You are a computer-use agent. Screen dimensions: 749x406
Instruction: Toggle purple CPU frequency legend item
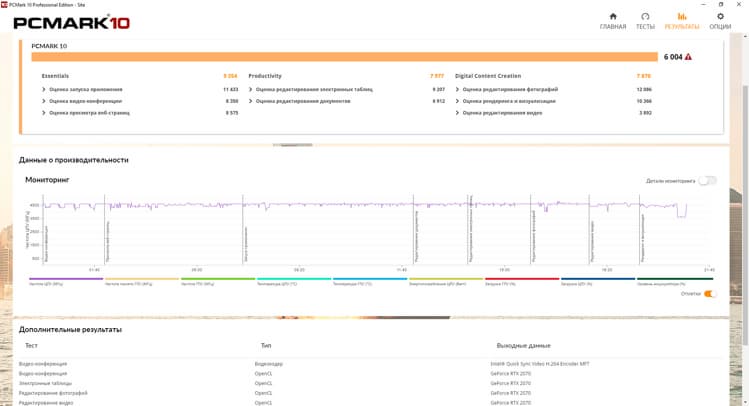point(66,281)
